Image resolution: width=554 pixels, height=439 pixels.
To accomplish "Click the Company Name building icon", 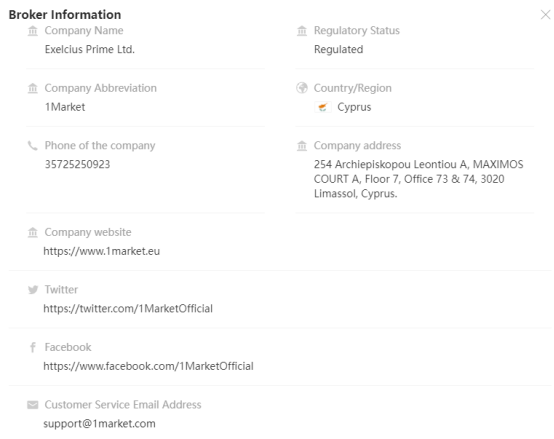I will pyautogui.click(x=33, y=31).
